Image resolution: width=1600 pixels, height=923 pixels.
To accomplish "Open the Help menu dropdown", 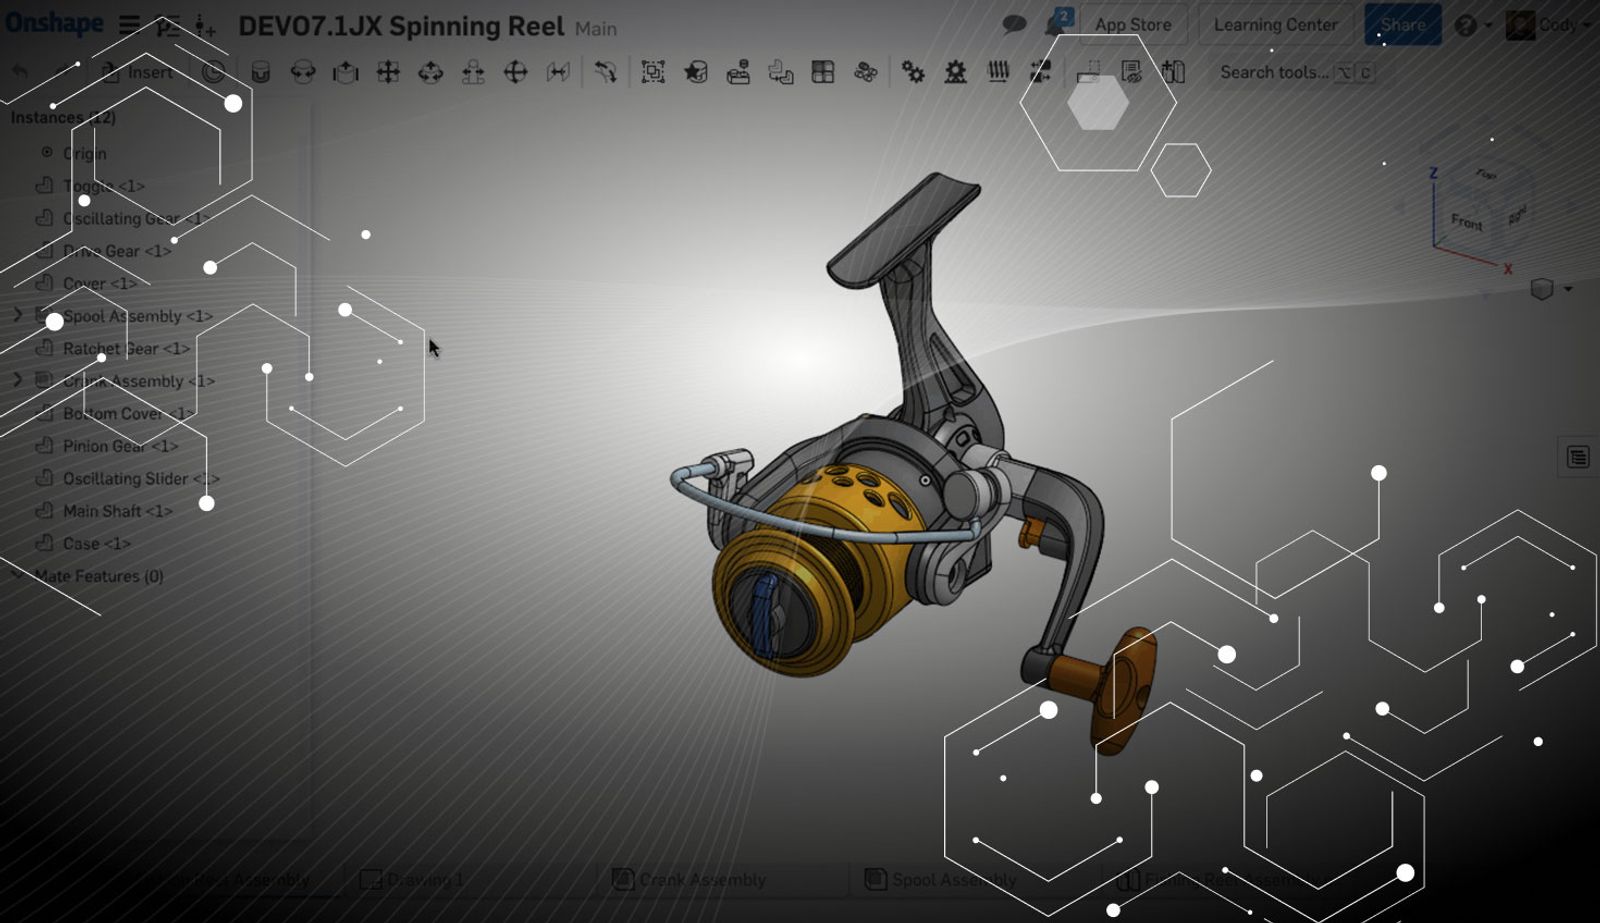I will click(x=1472, y=25).
